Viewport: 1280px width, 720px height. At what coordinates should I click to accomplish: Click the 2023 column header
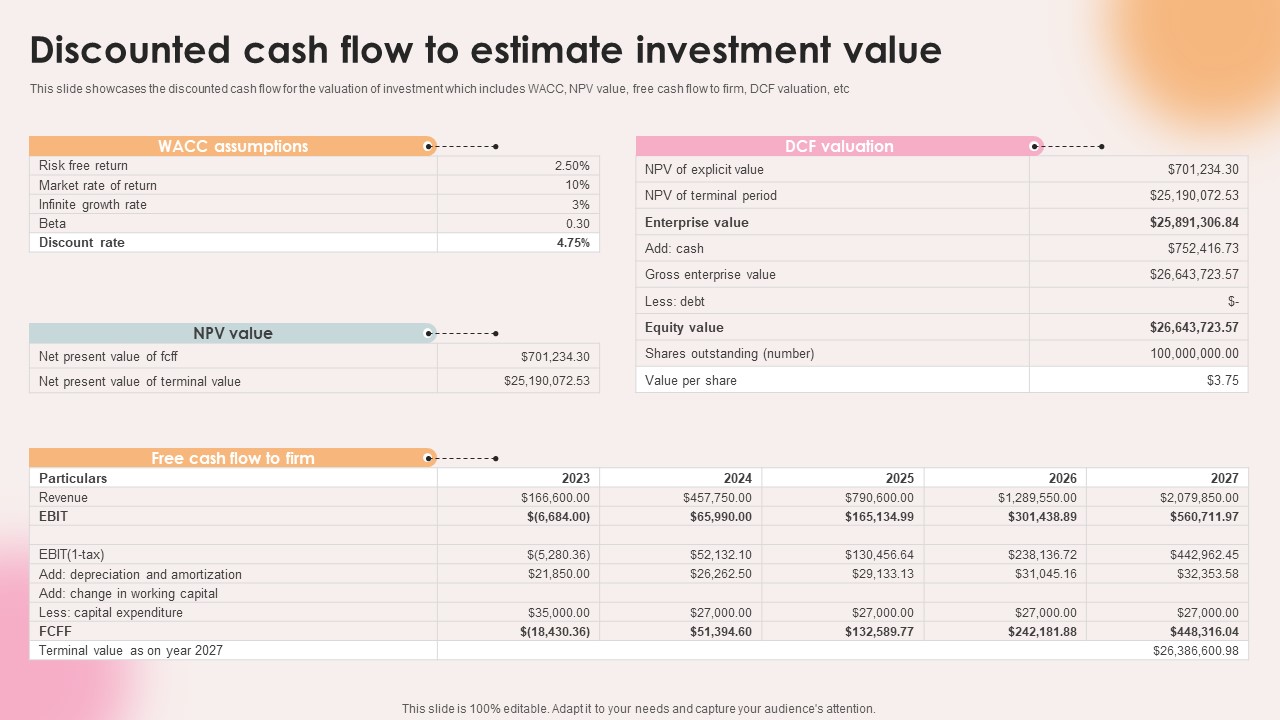tap(576, 478)
